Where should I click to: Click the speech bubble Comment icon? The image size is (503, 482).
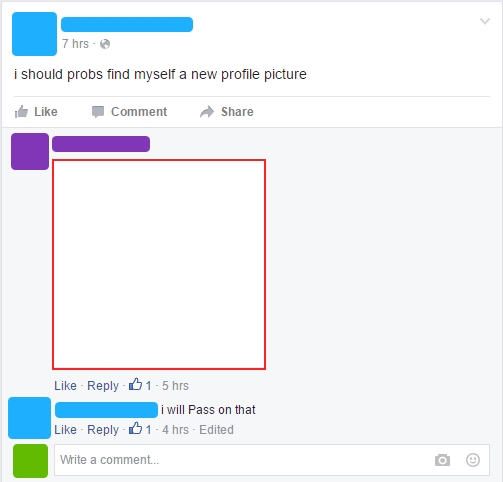click(98, 112)
